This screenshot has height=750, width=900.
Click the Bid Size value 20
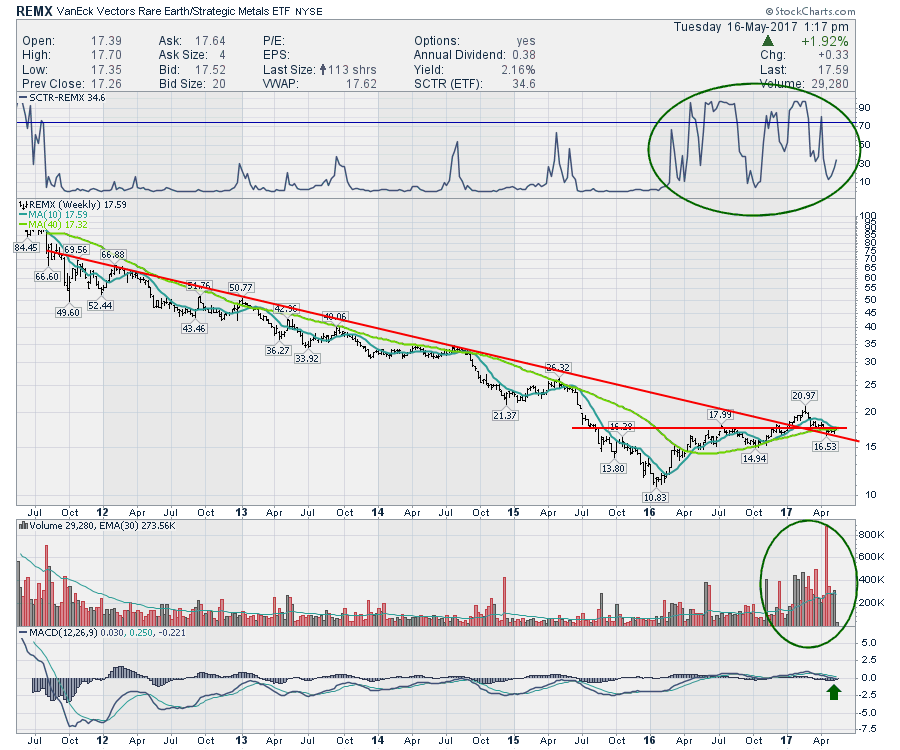218,84
